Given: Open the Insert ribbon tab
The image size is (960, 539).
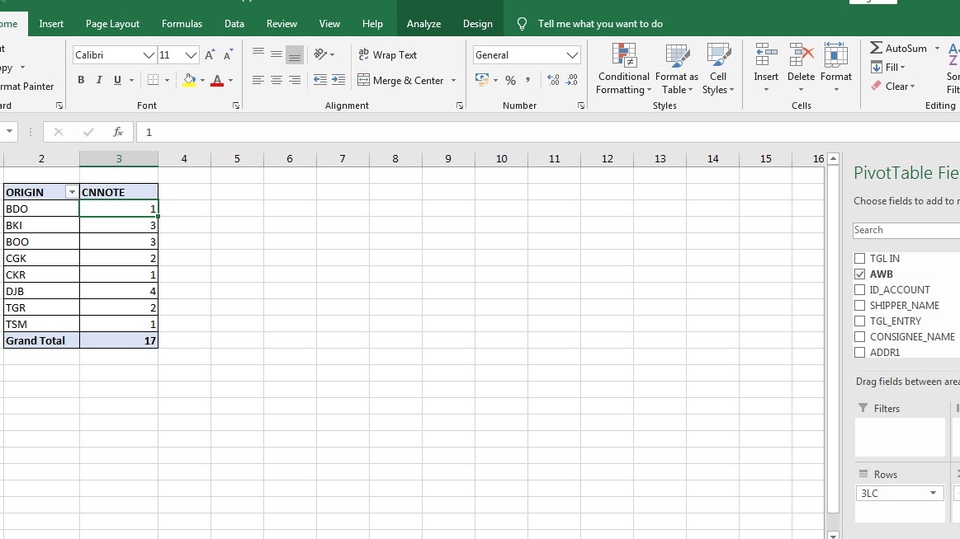Looking at the screenshot, I should (51, 24).
